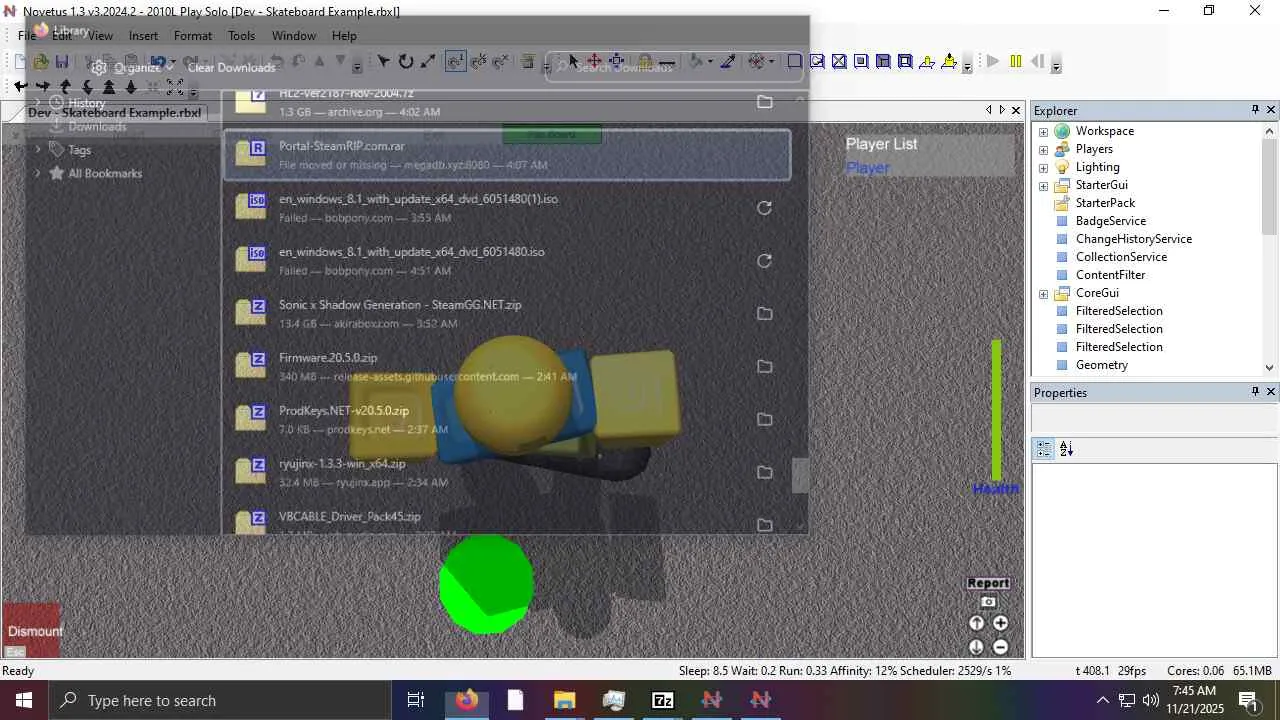Viewport: 1280px width, 720px height.
Task: Close the Explorer panel
Action: pos(1271,110)
